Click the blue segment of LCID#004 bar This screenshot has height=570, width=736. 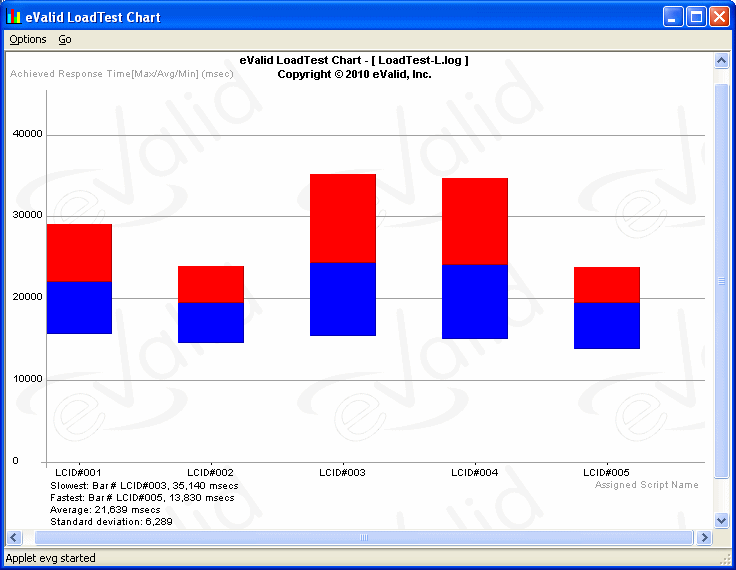[475, 301]
